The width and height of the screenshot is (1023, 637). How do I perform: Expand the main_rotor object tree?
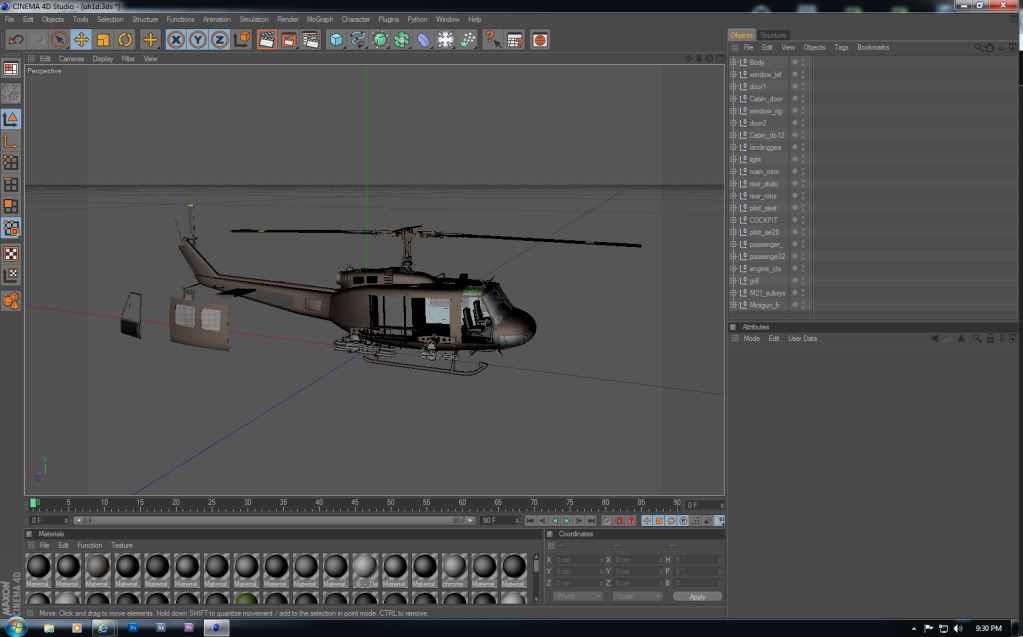733,171
